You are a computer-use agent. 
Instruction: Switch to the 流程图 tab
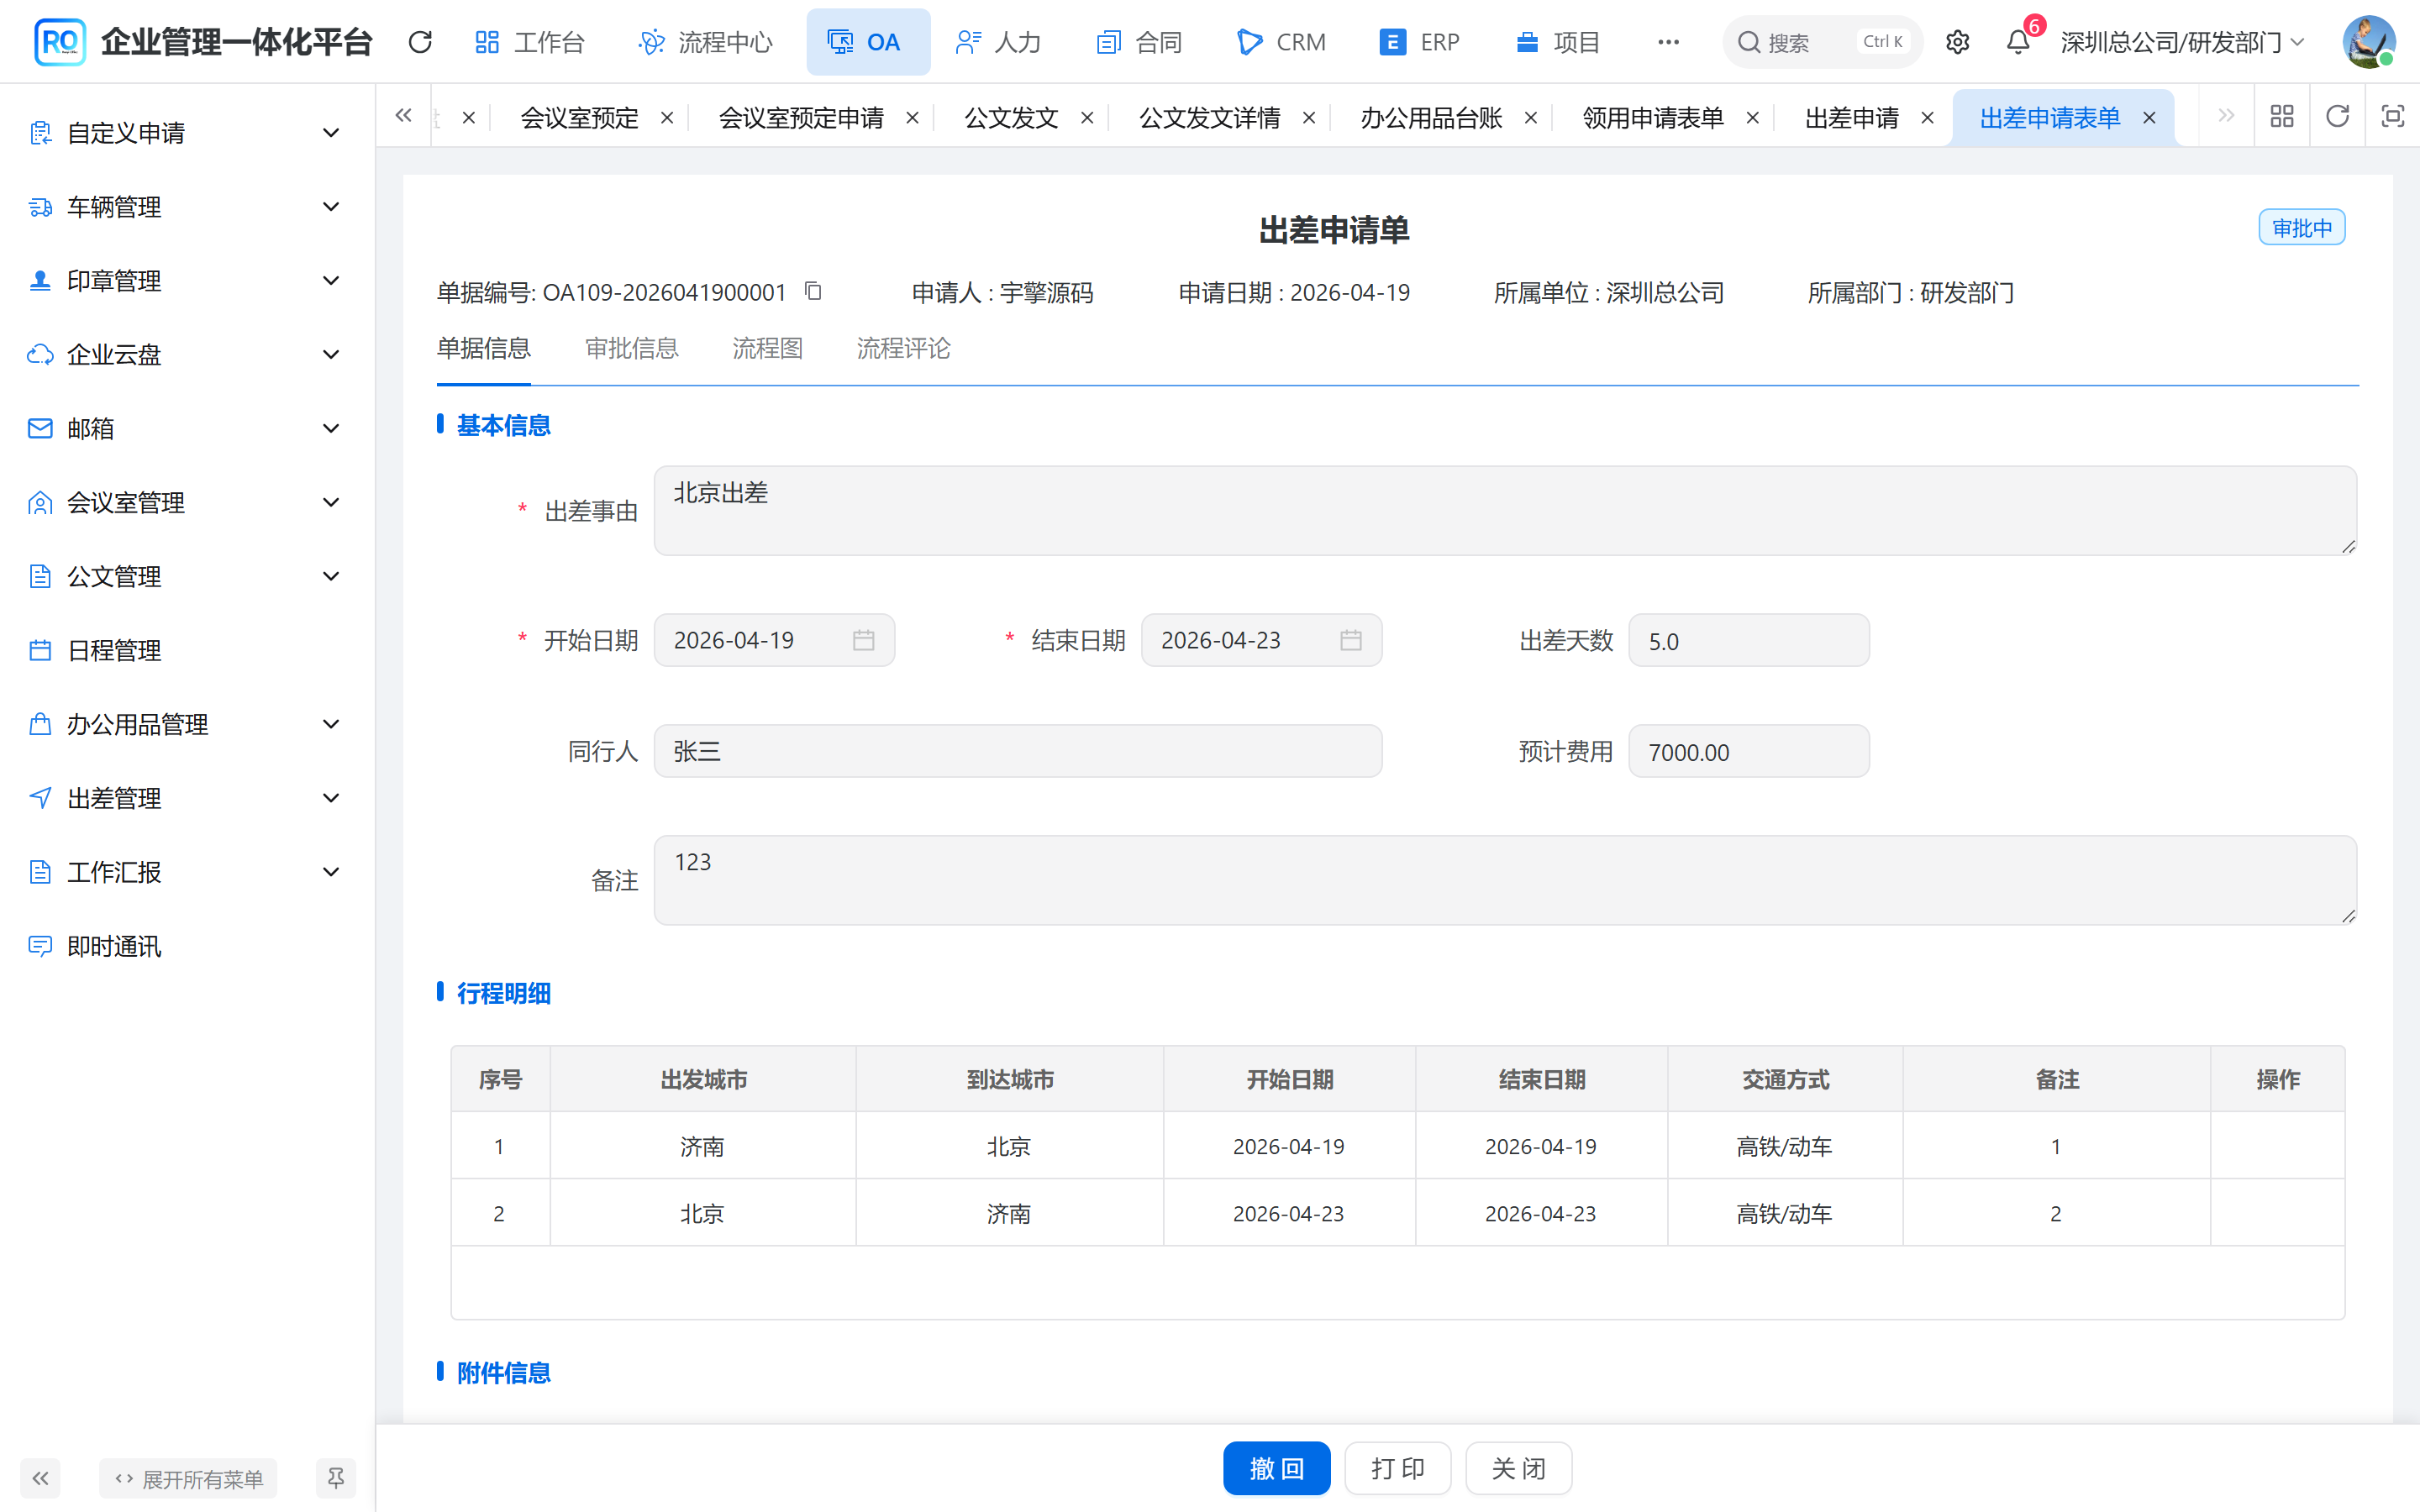pos(767,348)
